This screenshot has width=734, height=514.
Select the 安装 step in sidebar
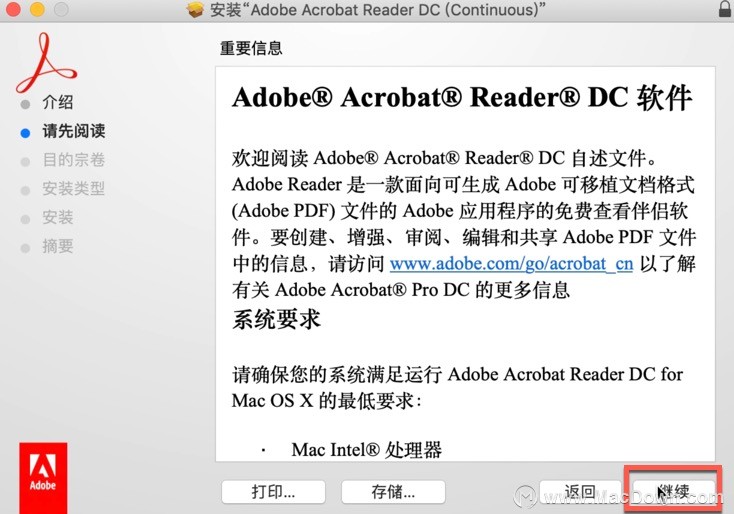pos(58,218)
